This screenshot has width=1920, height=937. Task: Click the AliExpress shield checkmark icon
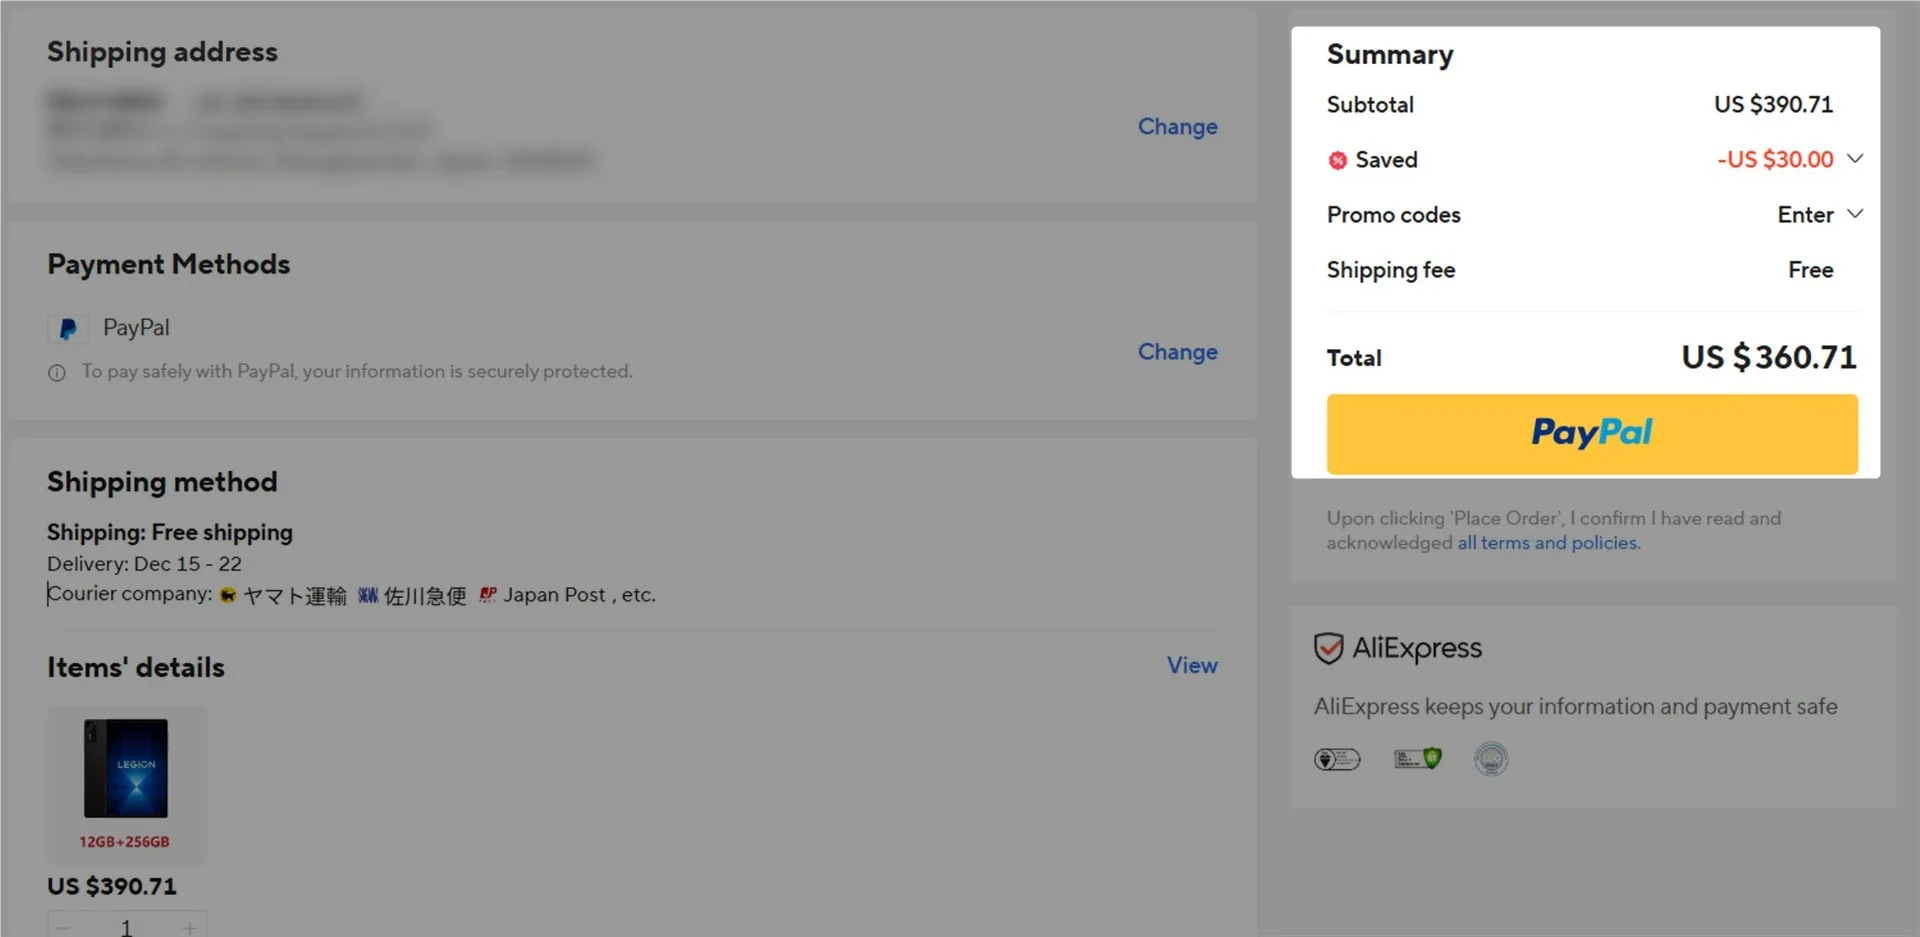pyautogui.click(x=1328, y=649)
